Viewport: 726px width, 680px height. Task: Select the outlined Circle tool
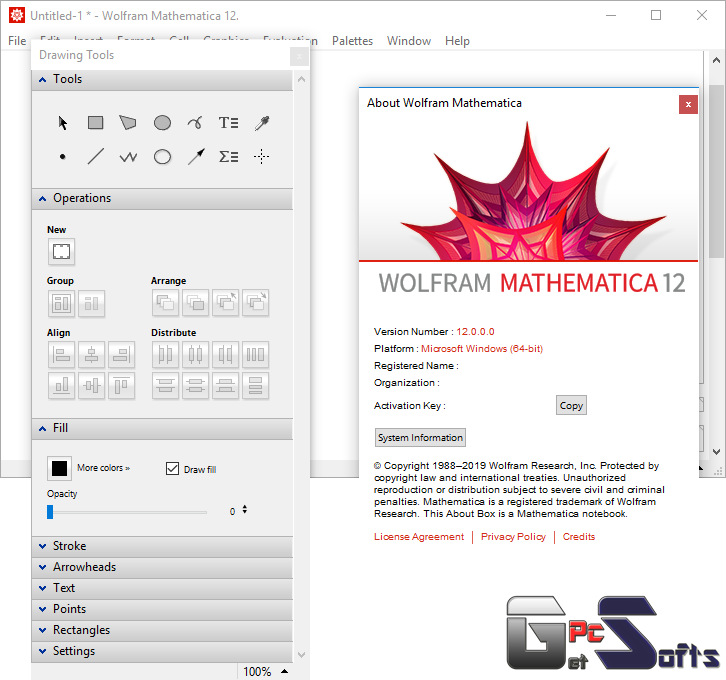coord(162,157)
